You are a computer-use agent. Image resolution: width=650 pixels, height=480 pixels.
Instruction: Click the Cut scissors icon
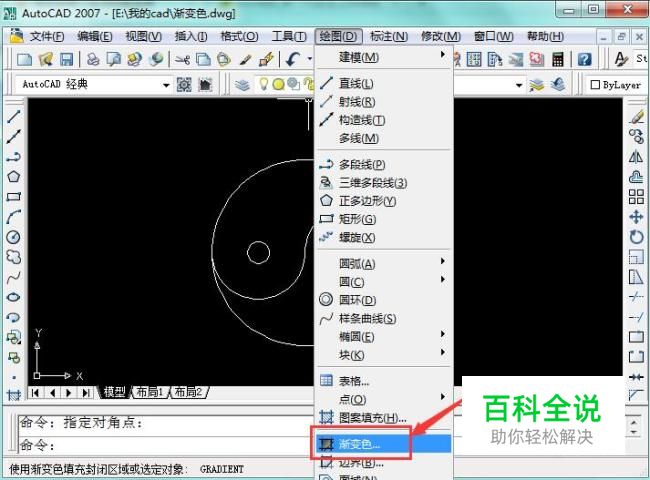(x=182, y=60)
